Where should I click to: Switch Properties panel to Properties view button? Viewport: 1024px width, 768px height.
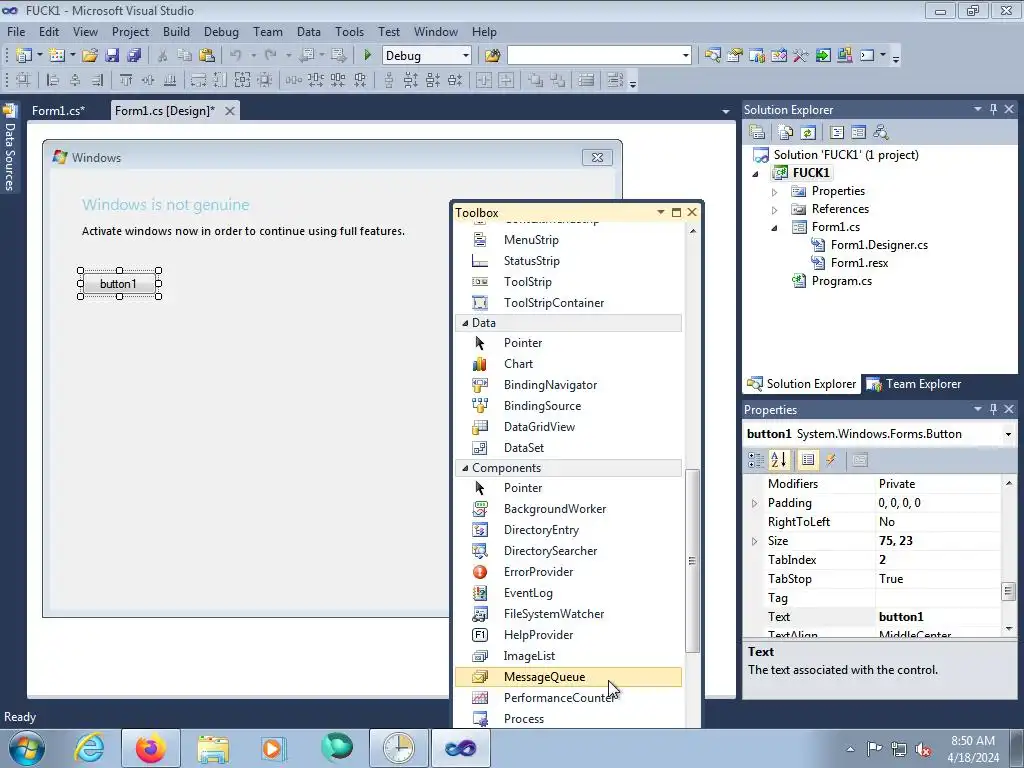click(808, 460)
